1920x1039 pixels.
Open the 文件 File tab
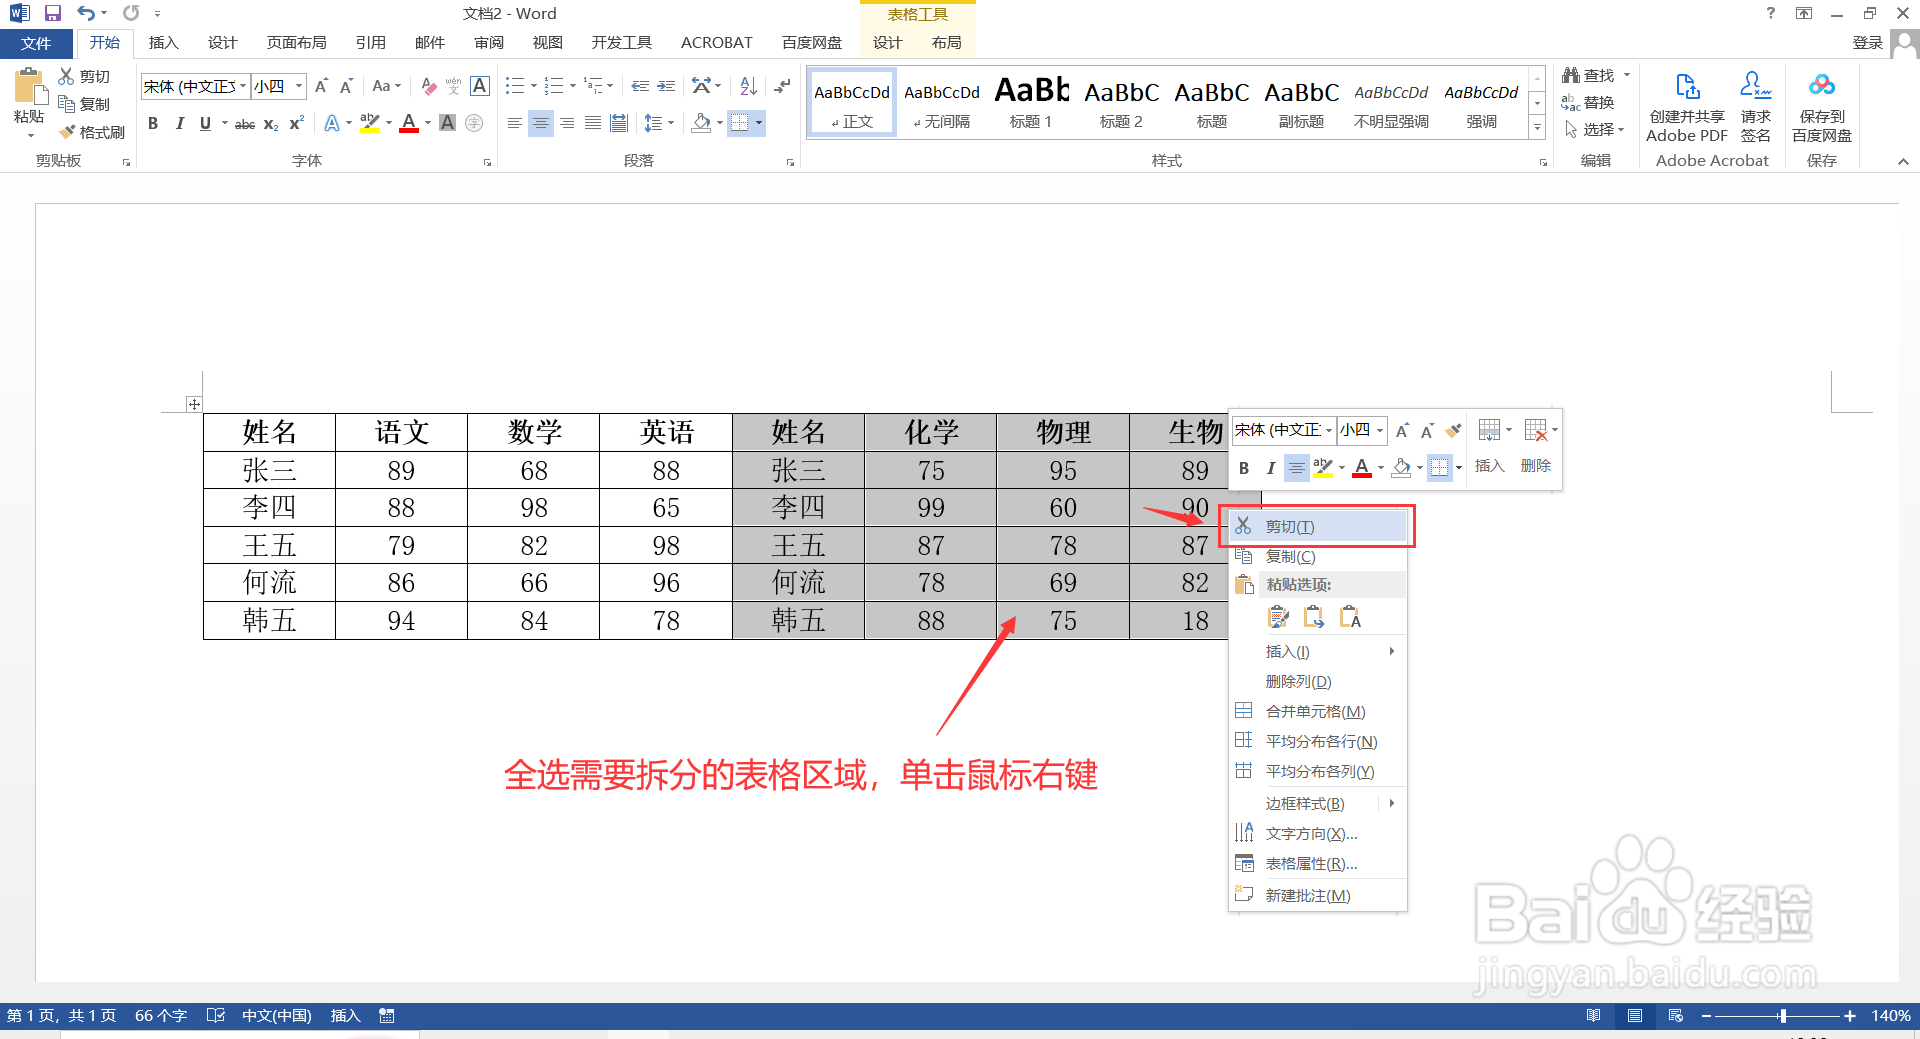(36, 43)
